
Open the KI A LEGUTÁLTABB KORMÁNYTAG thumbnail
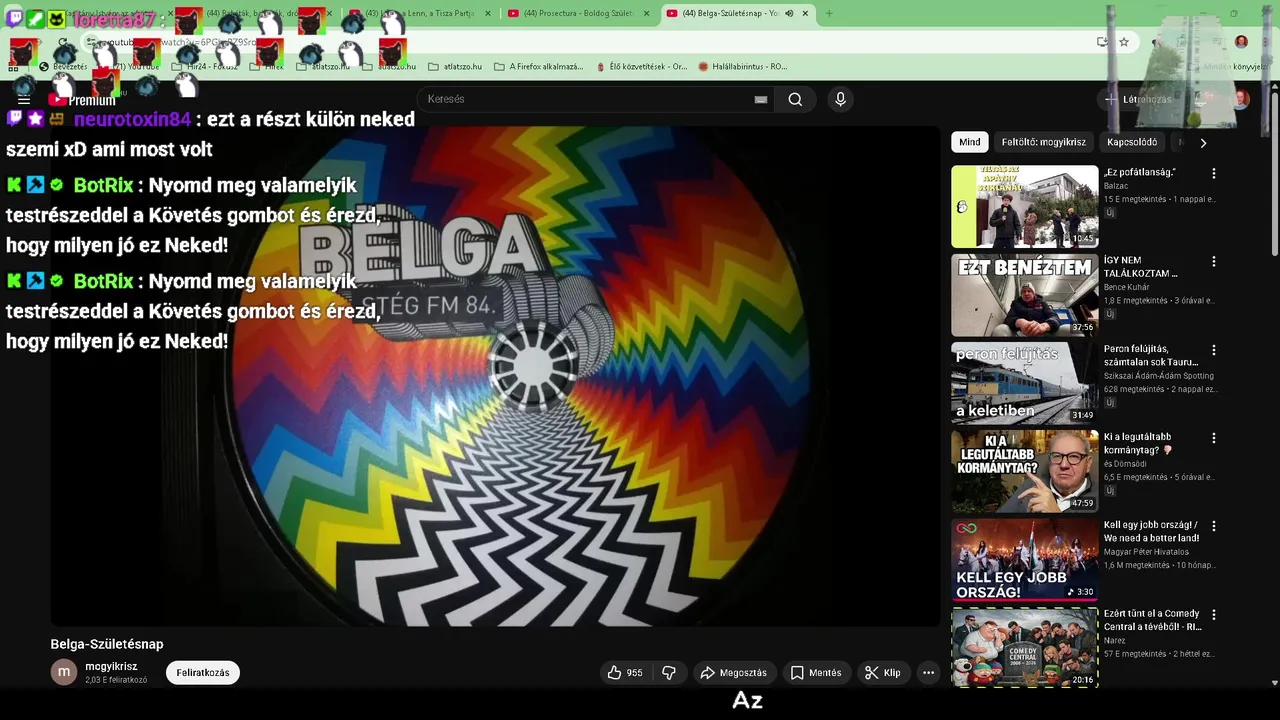click(x=1024, y=471)
